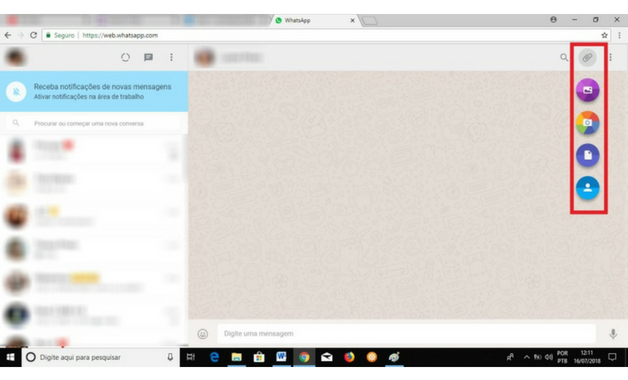Screen dimensions: 628x380
Task: Open Task View on the taskbar
Action: [191, 357]
